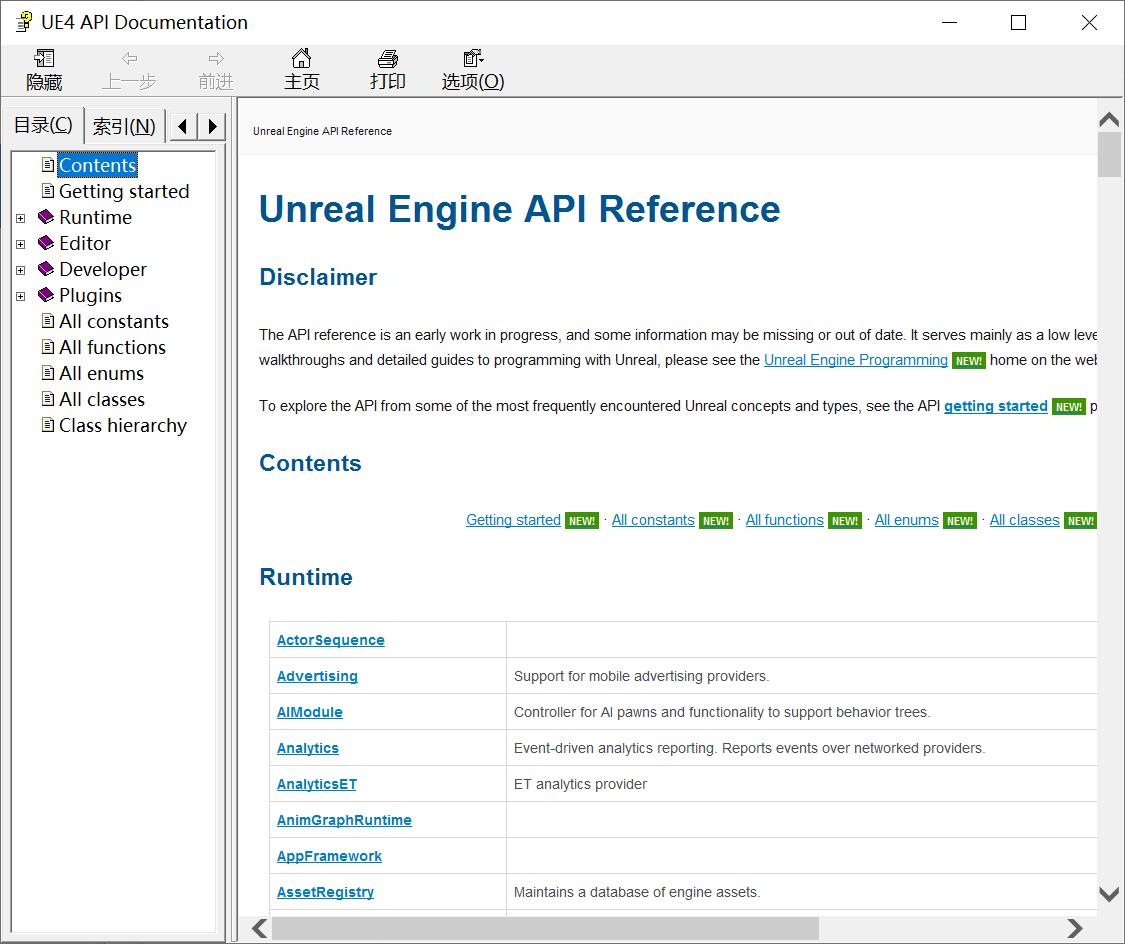Click the page icon beside All classes
Image resolution: width=1125 pixels, height=944 pixels.
point(48,399)
